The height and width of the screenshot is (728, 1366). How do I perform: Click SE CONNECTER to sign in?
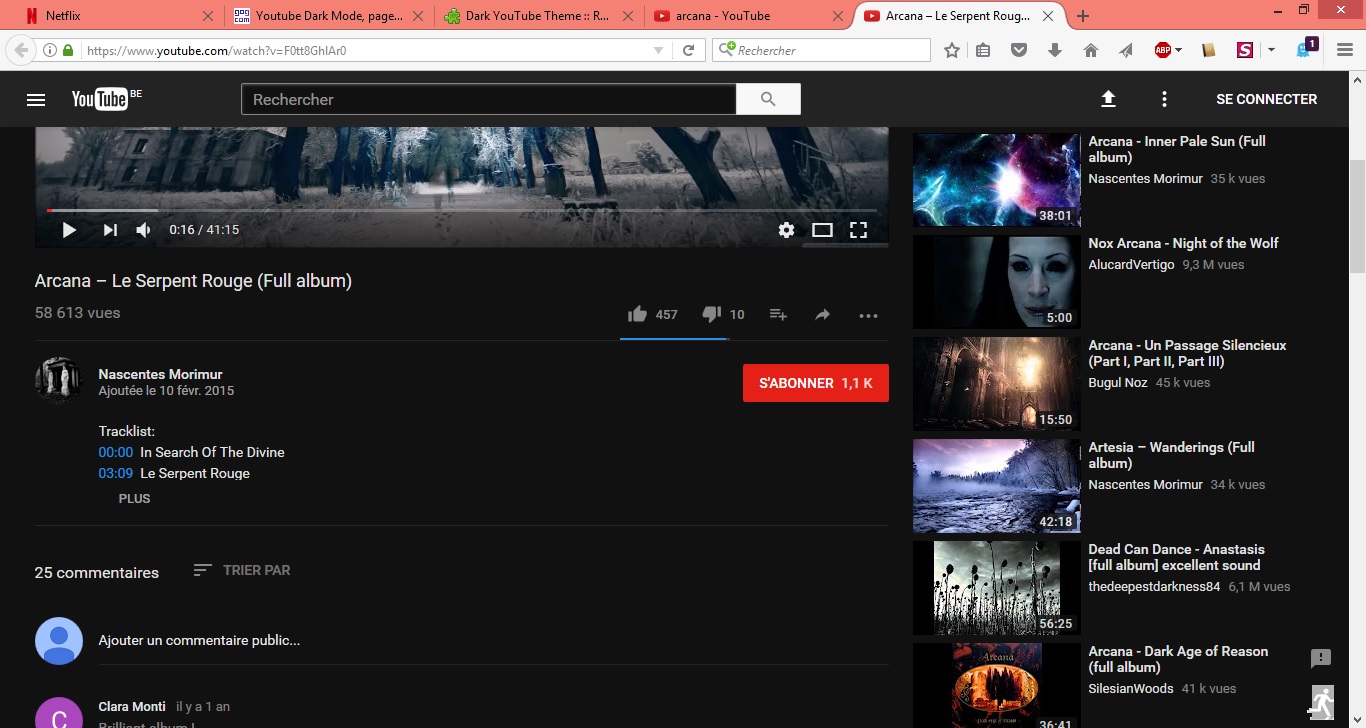1266,99
